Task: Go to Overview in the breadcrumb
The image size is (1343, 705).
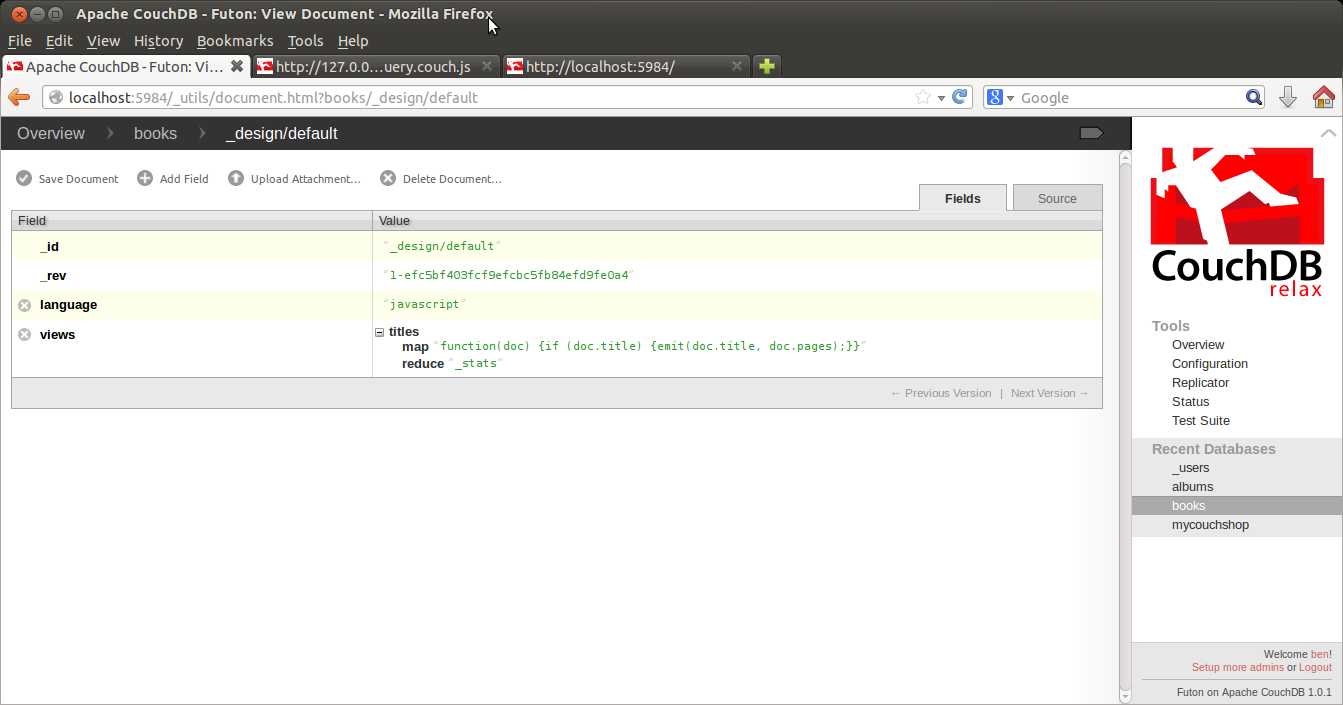Action: click(x=51, y=133)
